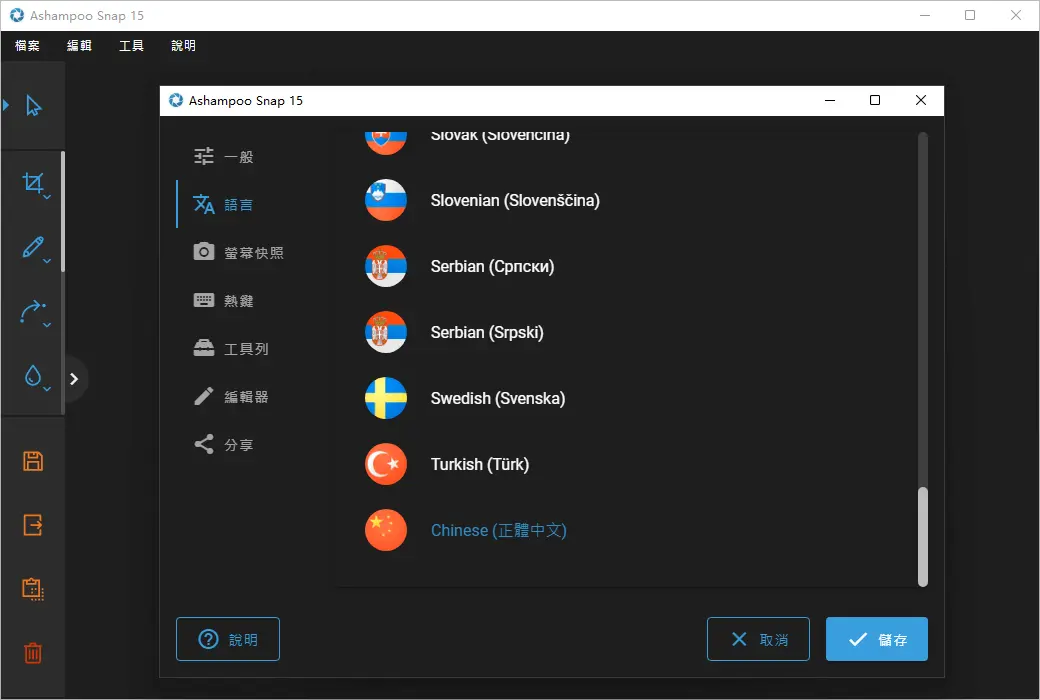
Task: Select the crop tool in left toolbar
Action: pyautogui.click(x=32, y=182)
